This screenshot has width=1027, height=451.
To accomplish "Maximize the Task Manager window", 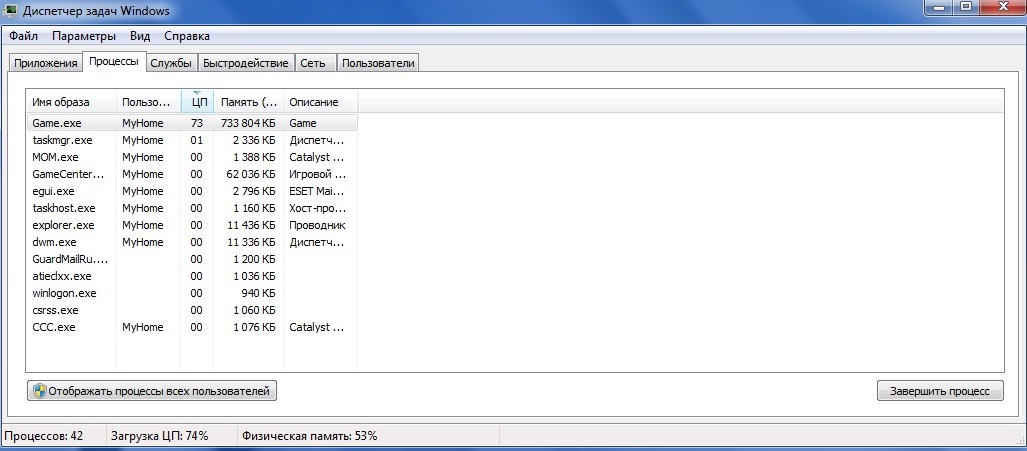I will (x=965, y=7).
